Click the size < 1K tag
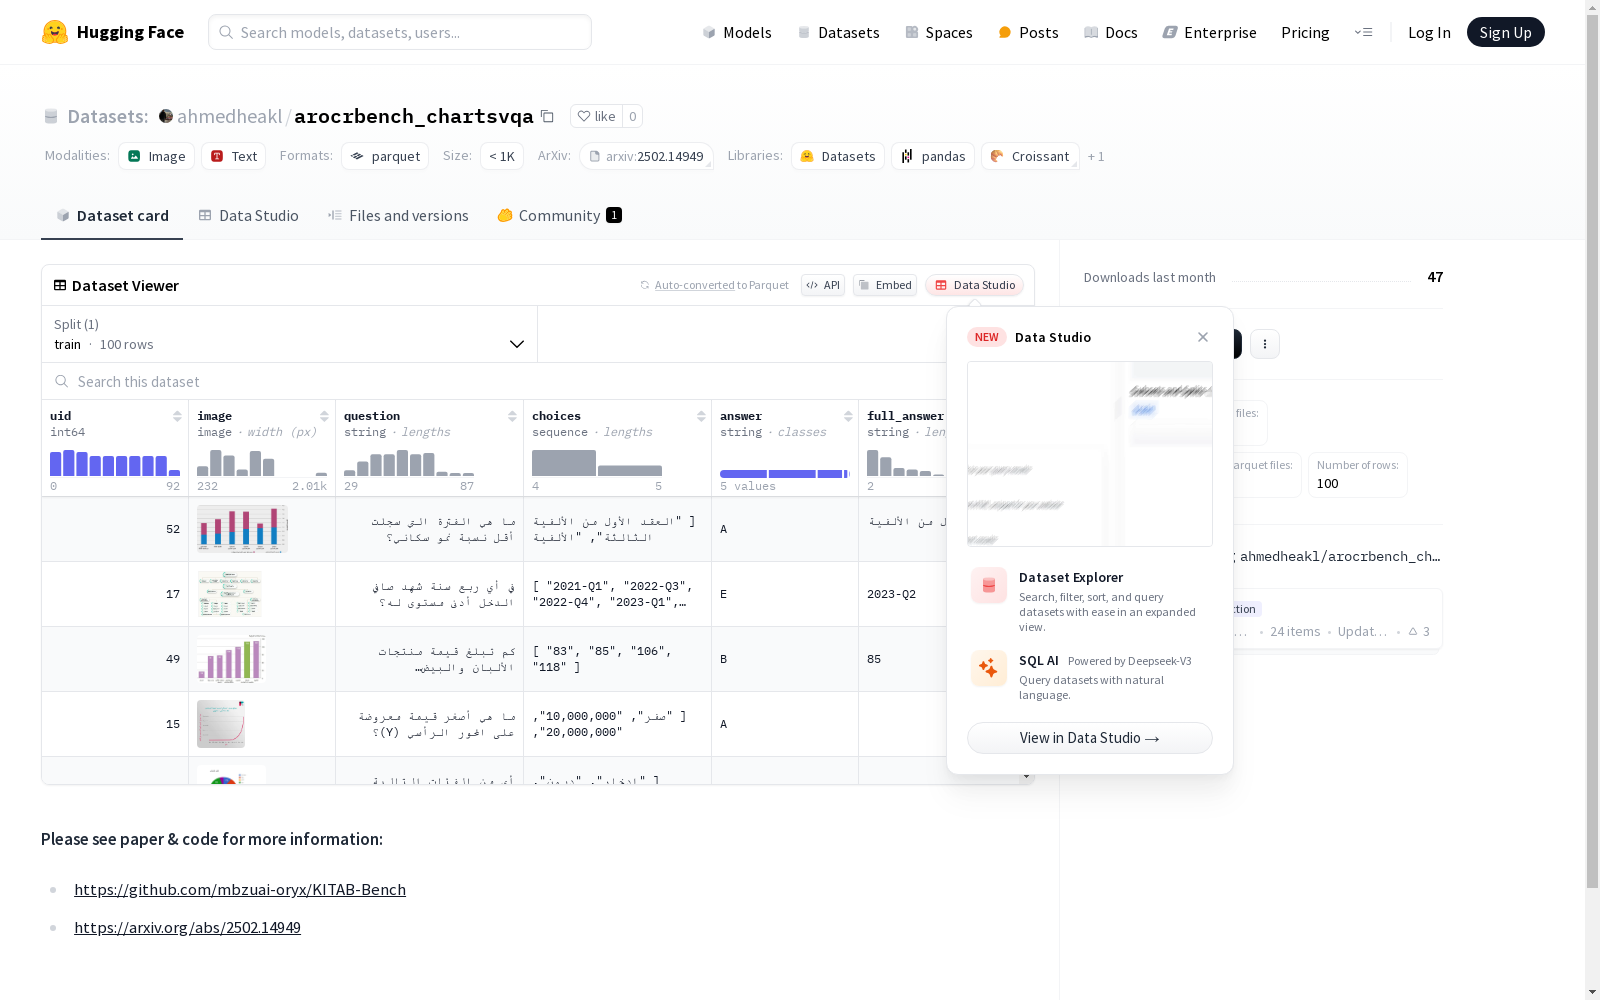The height and width of the screenshot is (1000, 1600). pyautogui.click(x=502, y=156)
